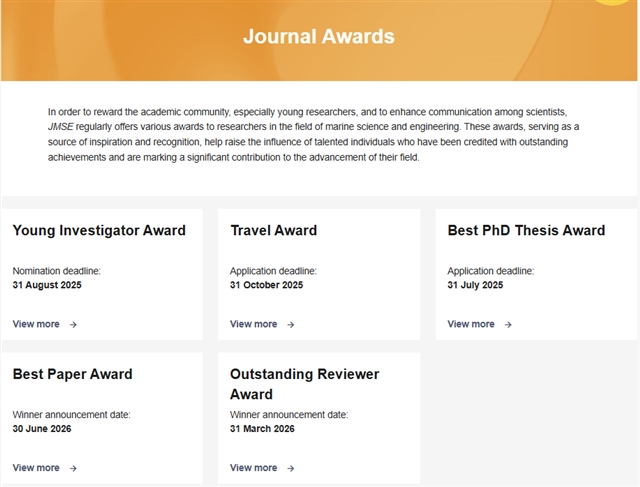The image size is (640, 487).
Task: Open 'View more' text under Outstanding Reviewer Award
Action: (x=253, y=468)
